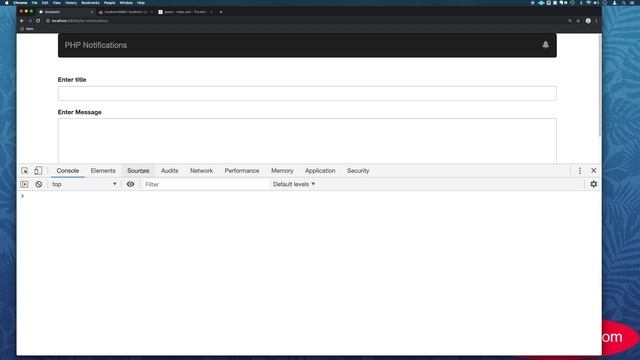Switch to the Console tab
The width and height of the screenshot is (640, 360).
pyautogui.click(x=68, y=171)
